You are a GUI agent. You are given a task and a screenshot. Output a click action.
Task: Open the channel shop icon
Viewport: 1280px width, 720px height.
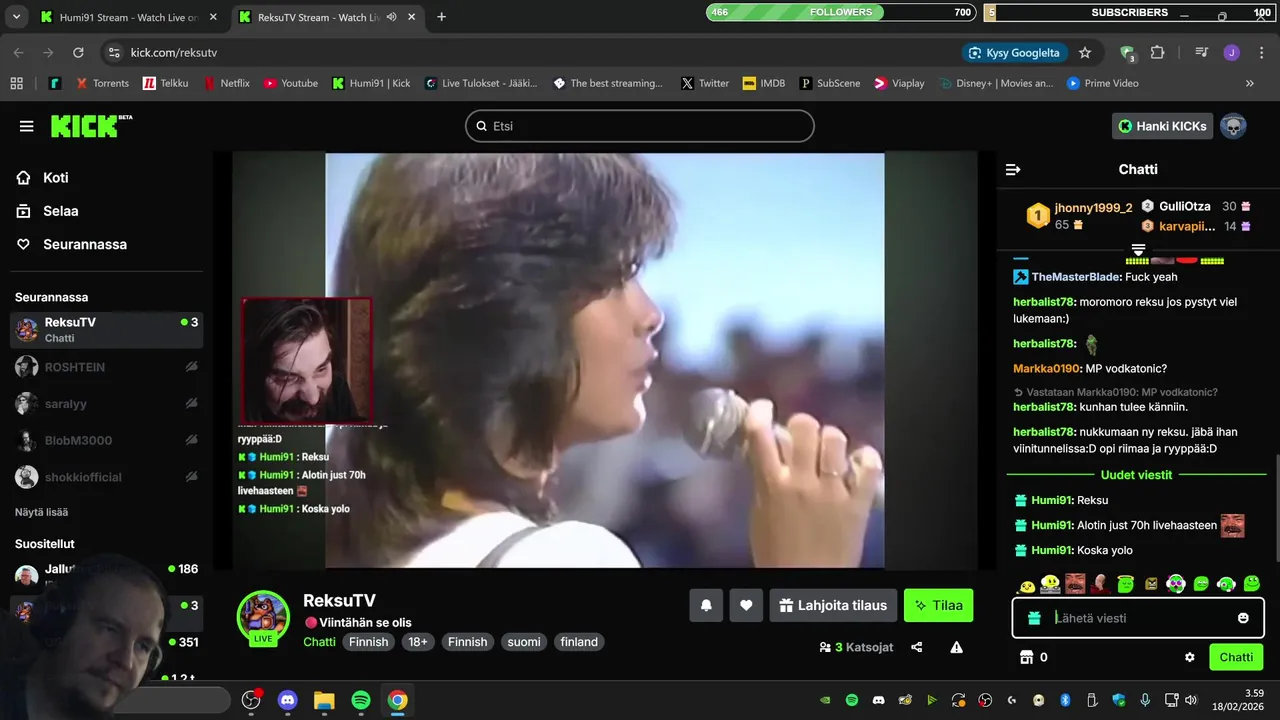tap(1025, 657)
